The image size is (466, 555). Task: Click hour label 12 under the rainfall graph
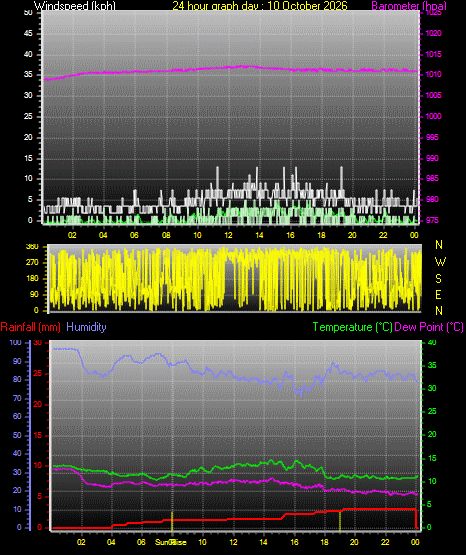[x=233, y=542]
